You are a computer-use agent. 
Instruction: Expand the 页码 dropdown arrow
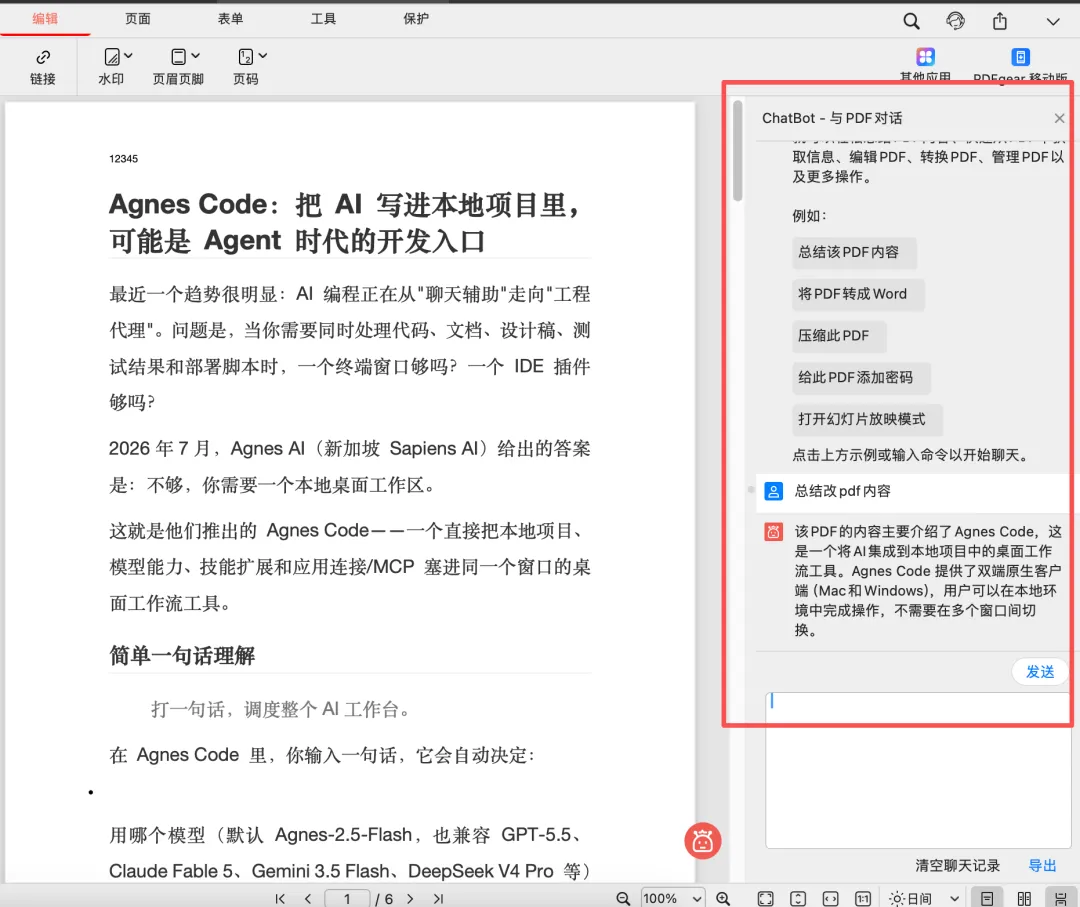262,56
